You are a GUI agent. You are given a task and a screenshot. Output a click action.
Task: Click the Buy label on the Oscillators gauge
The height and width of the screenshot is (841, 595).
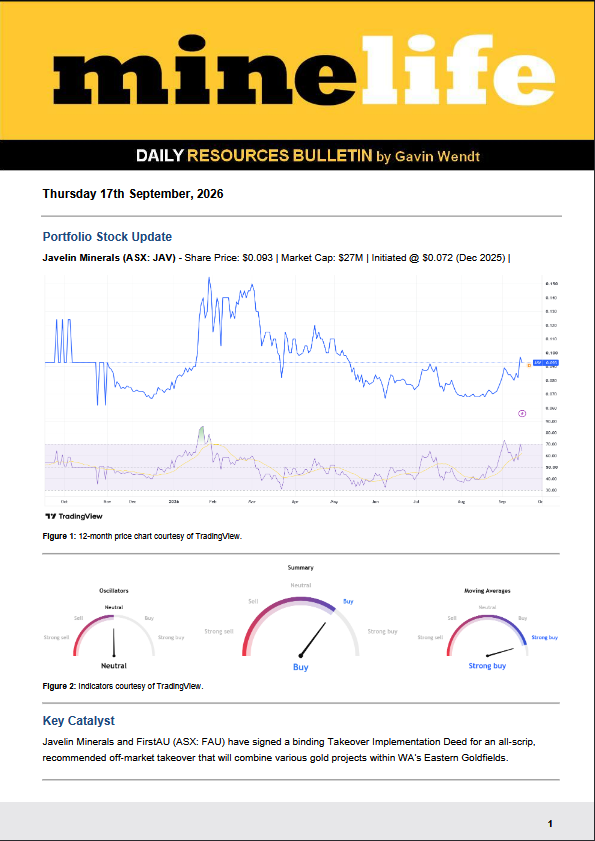tap(149, 618)
